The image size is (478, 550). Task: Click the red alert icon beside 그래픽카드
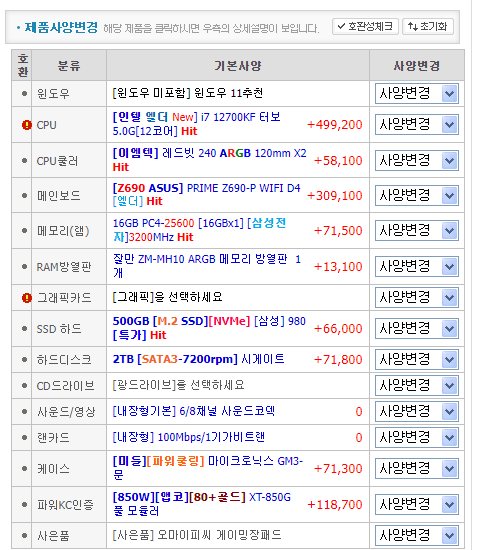coord(27,298)
